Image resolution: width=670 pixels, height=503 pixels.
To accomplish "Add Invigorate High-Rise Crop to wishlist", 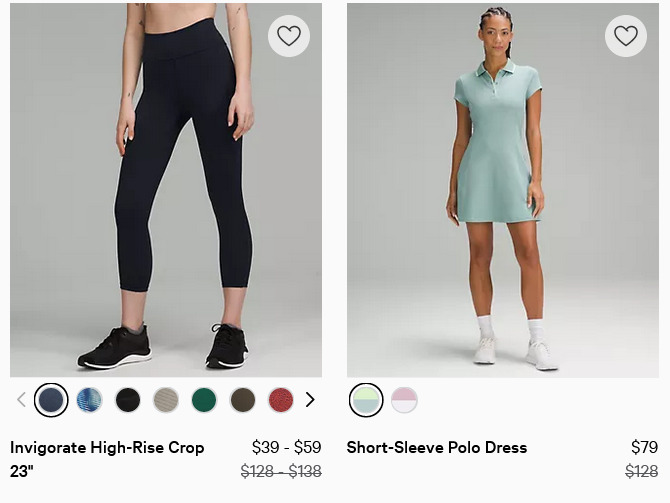I will (x=289, y=36).
